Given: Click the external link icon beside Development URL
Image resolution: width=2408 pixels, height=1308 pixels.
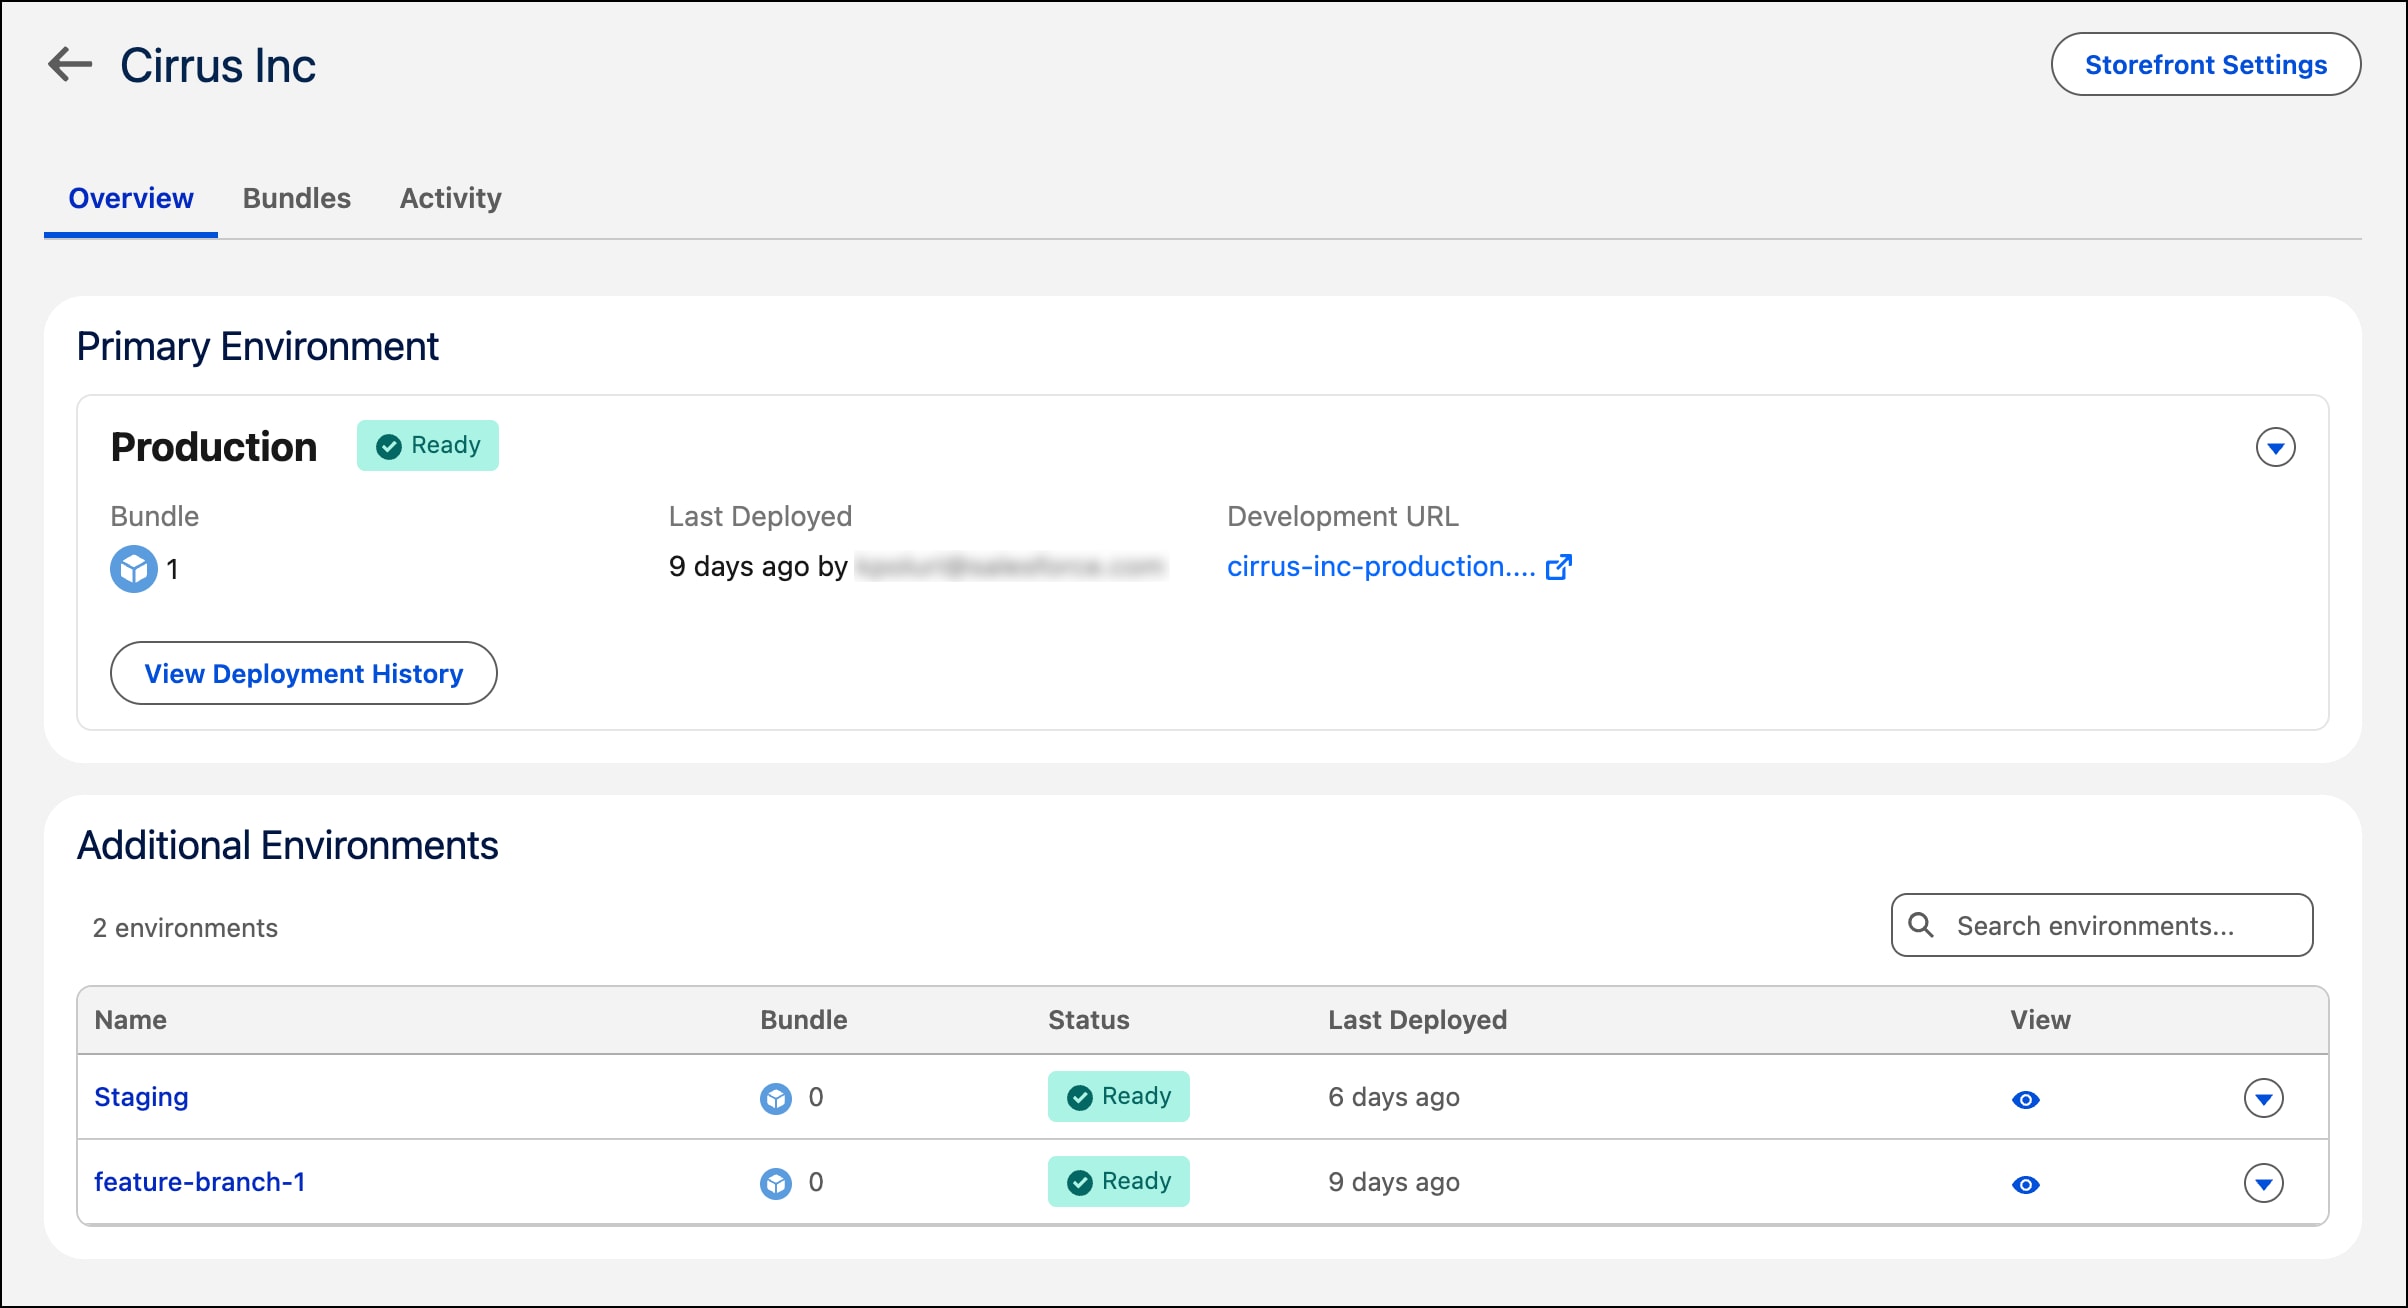Looking at the screenshot, I should pos(1559,567).
